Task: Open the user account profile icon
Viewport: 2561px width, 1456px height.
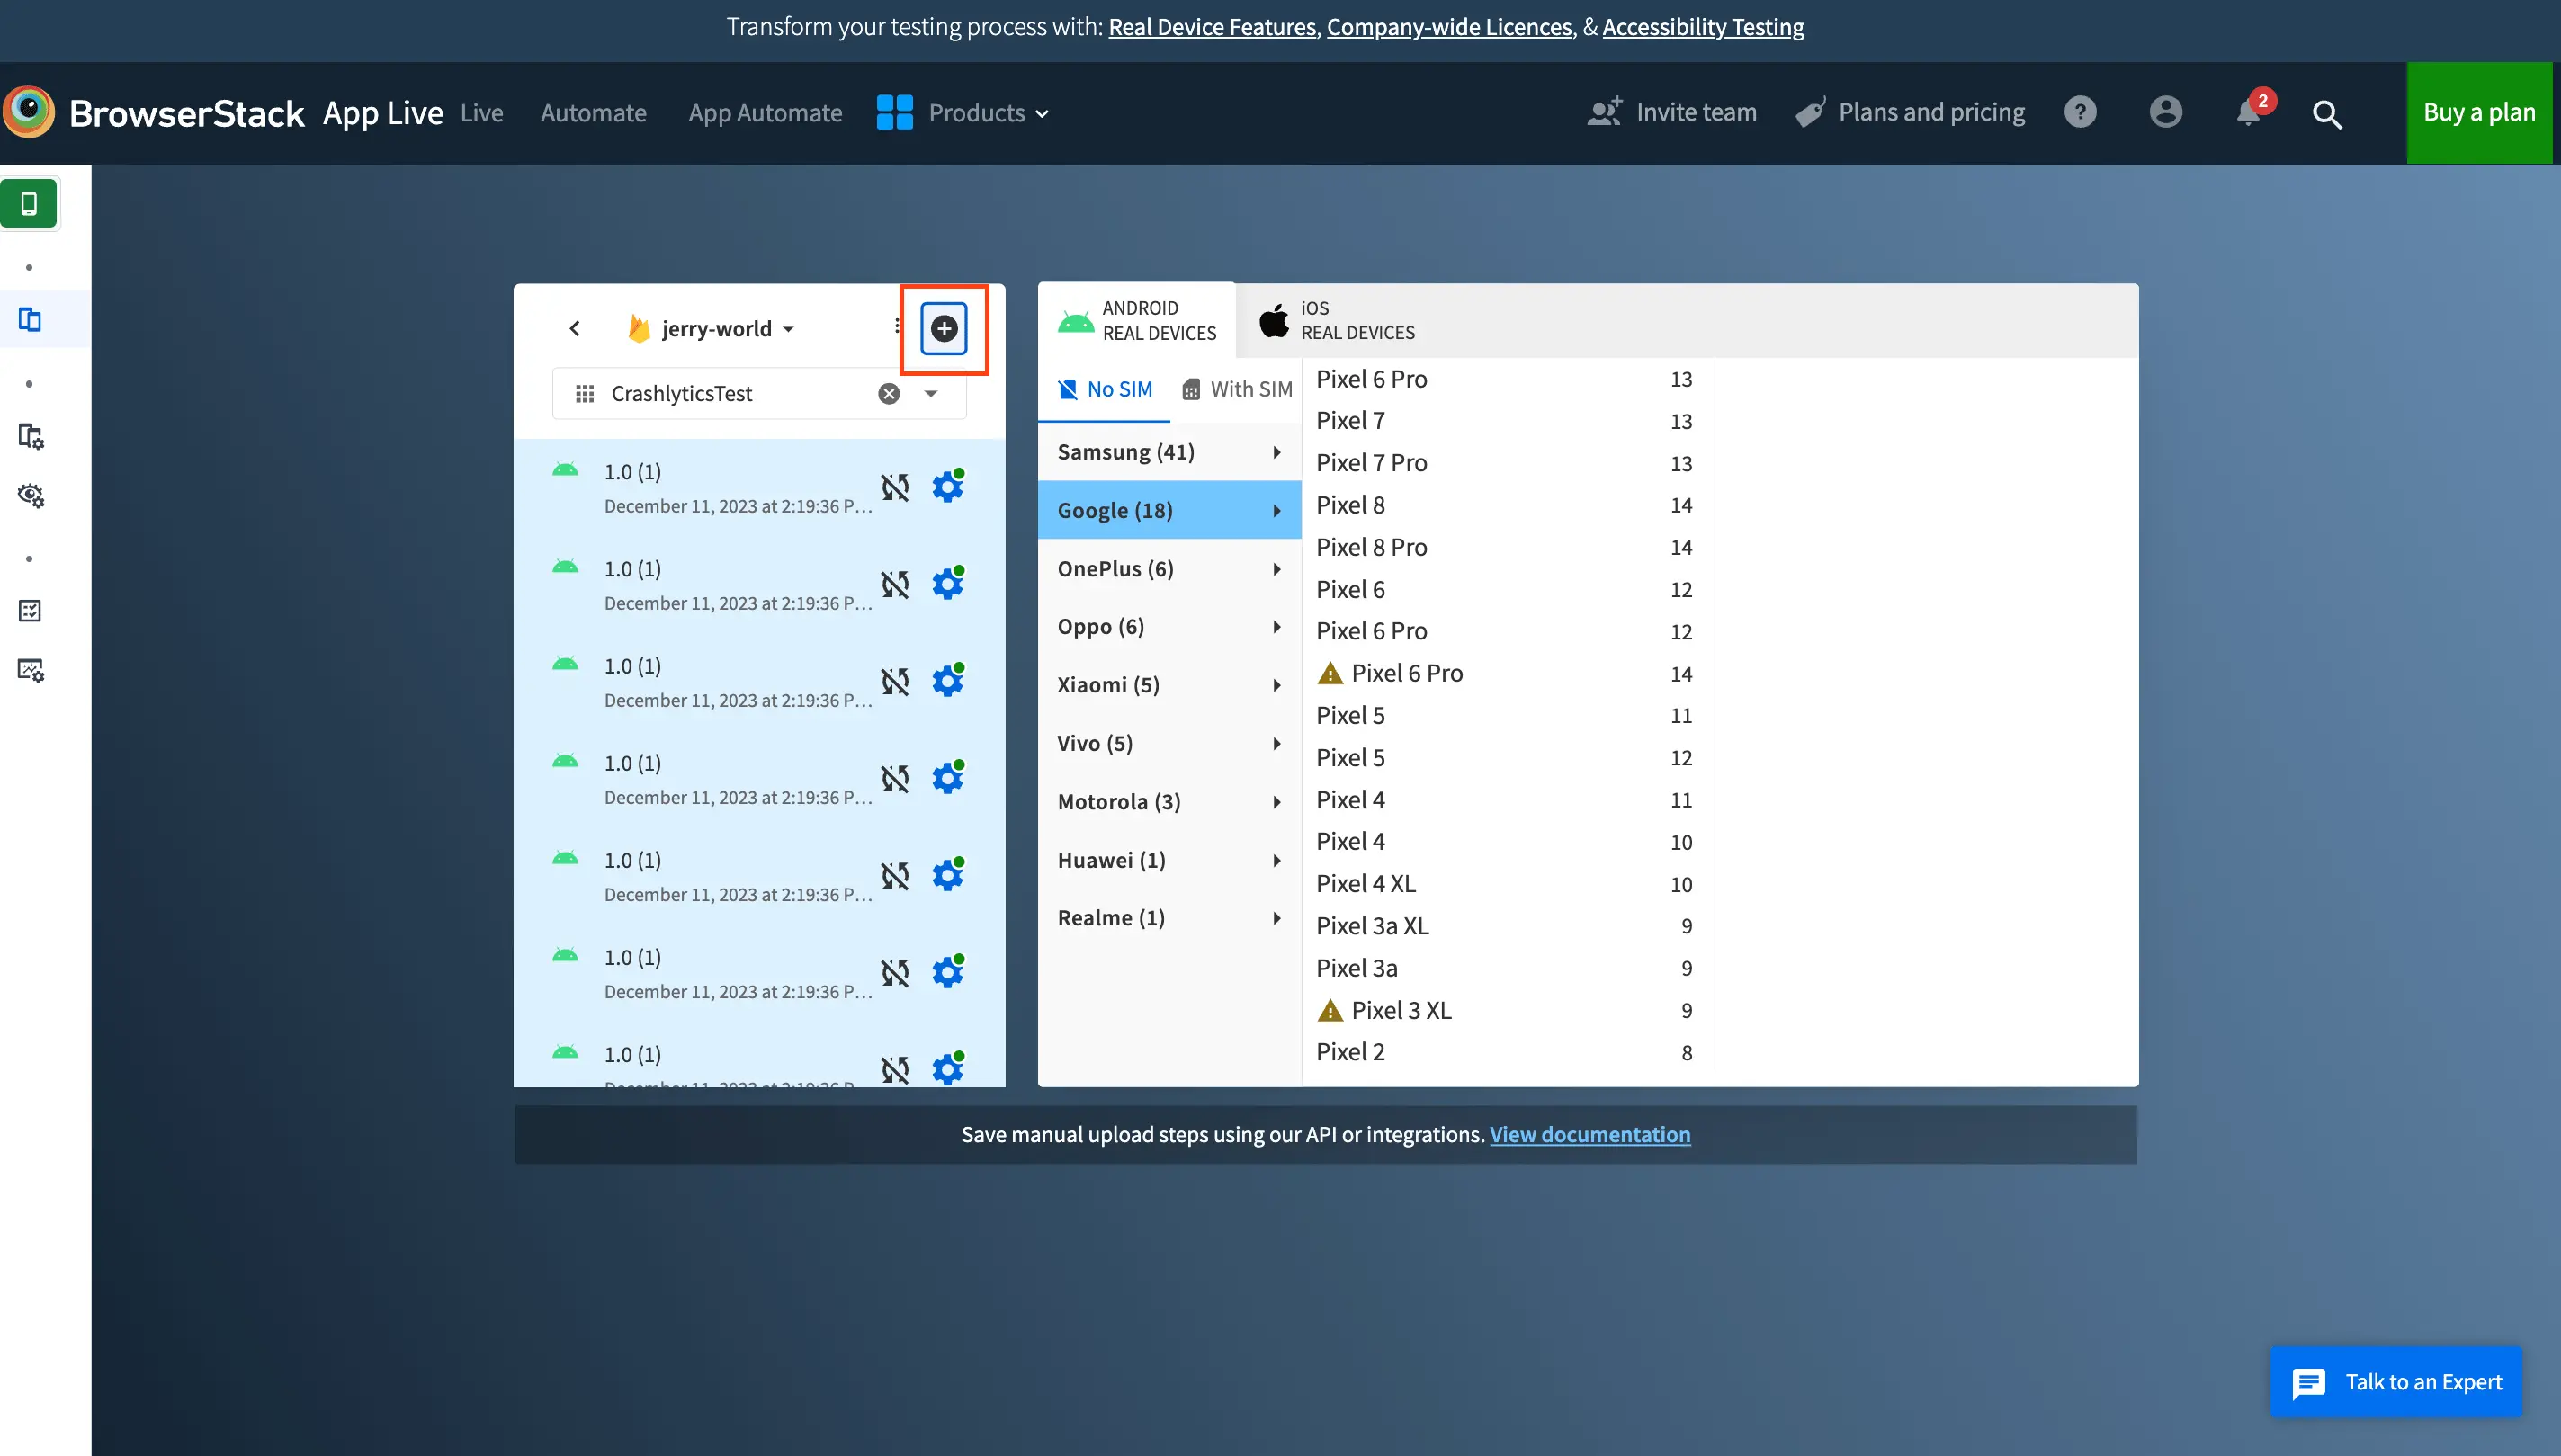Action: tap(2165, 112)
